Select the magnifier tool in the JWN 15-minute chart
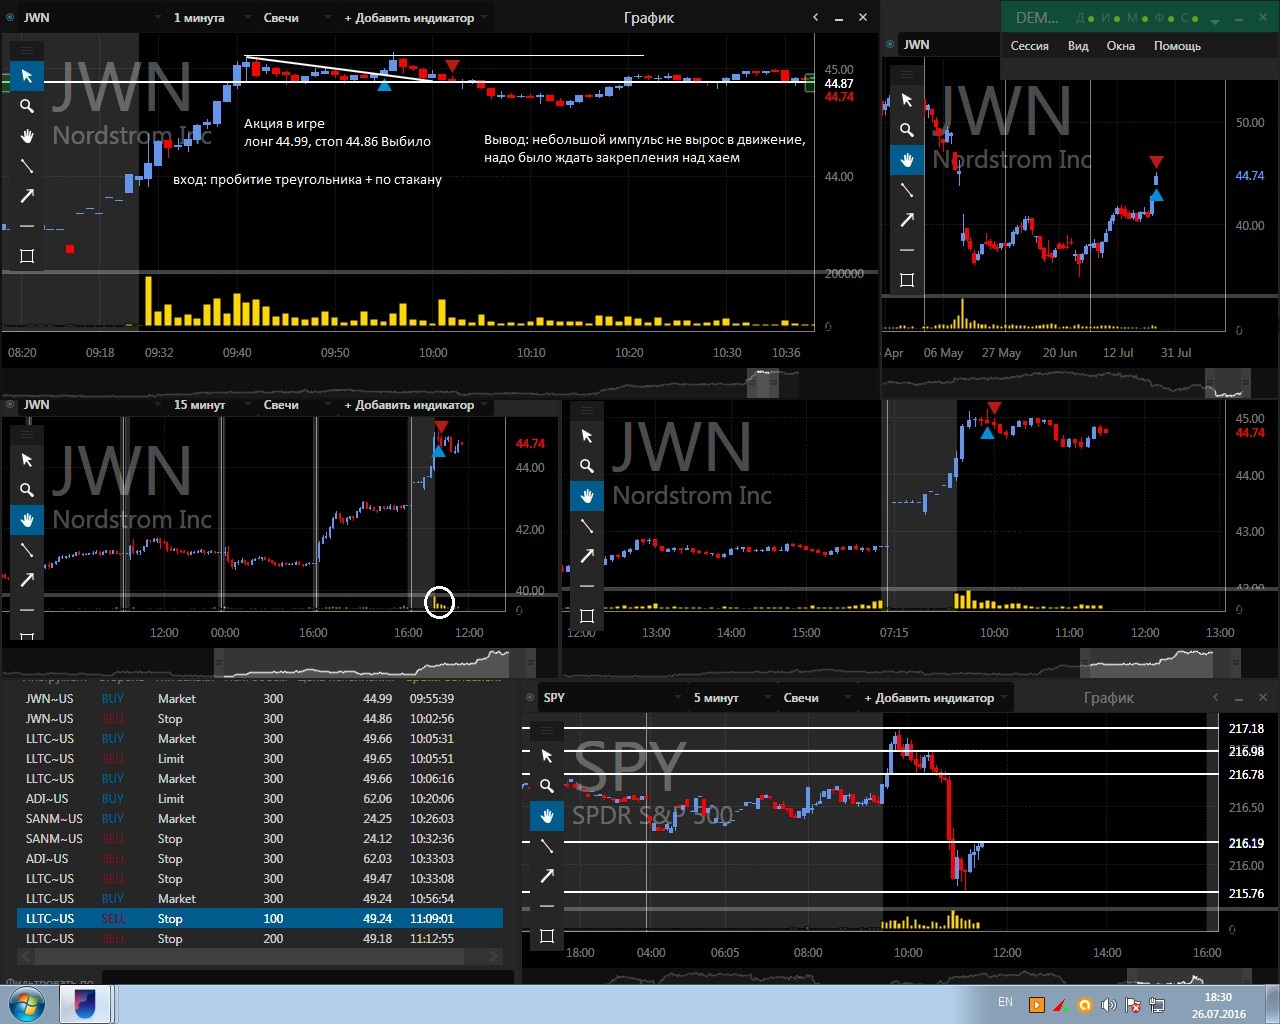This screenshot has height=1024, width=1280. 27,490
